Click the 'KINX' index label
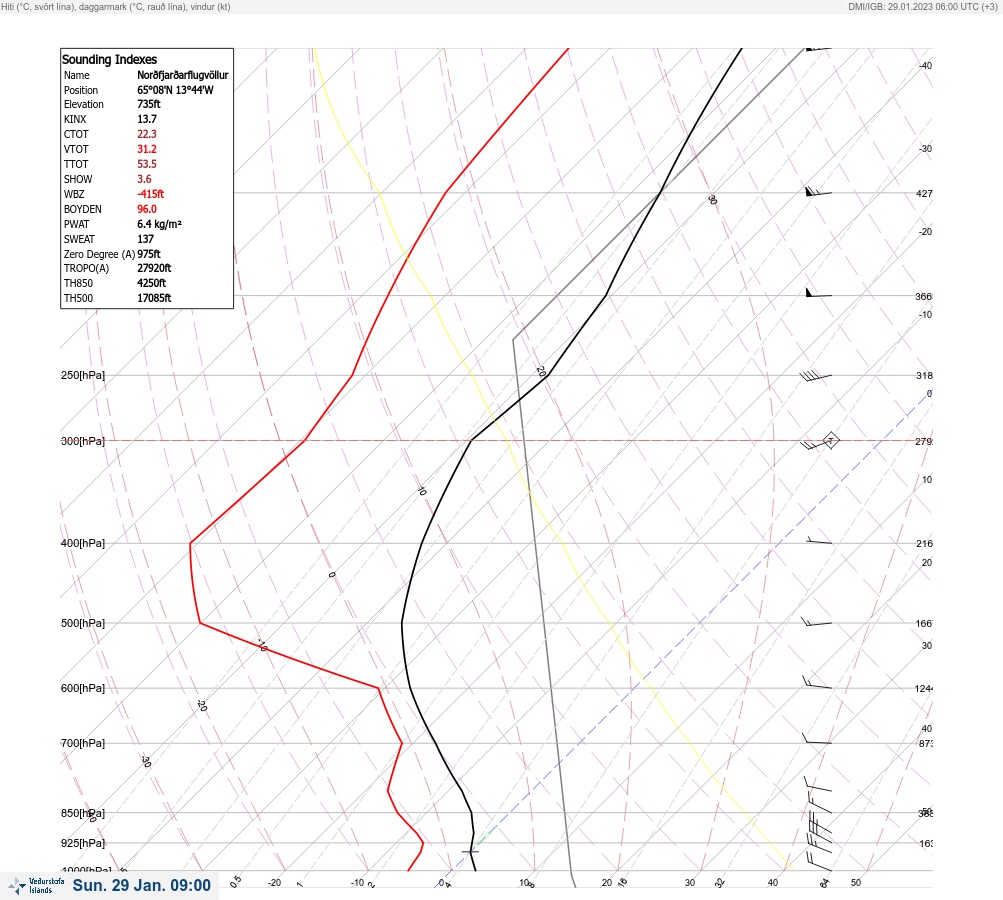The width and height of the screenshot is (1003, 900). [75, 119]
